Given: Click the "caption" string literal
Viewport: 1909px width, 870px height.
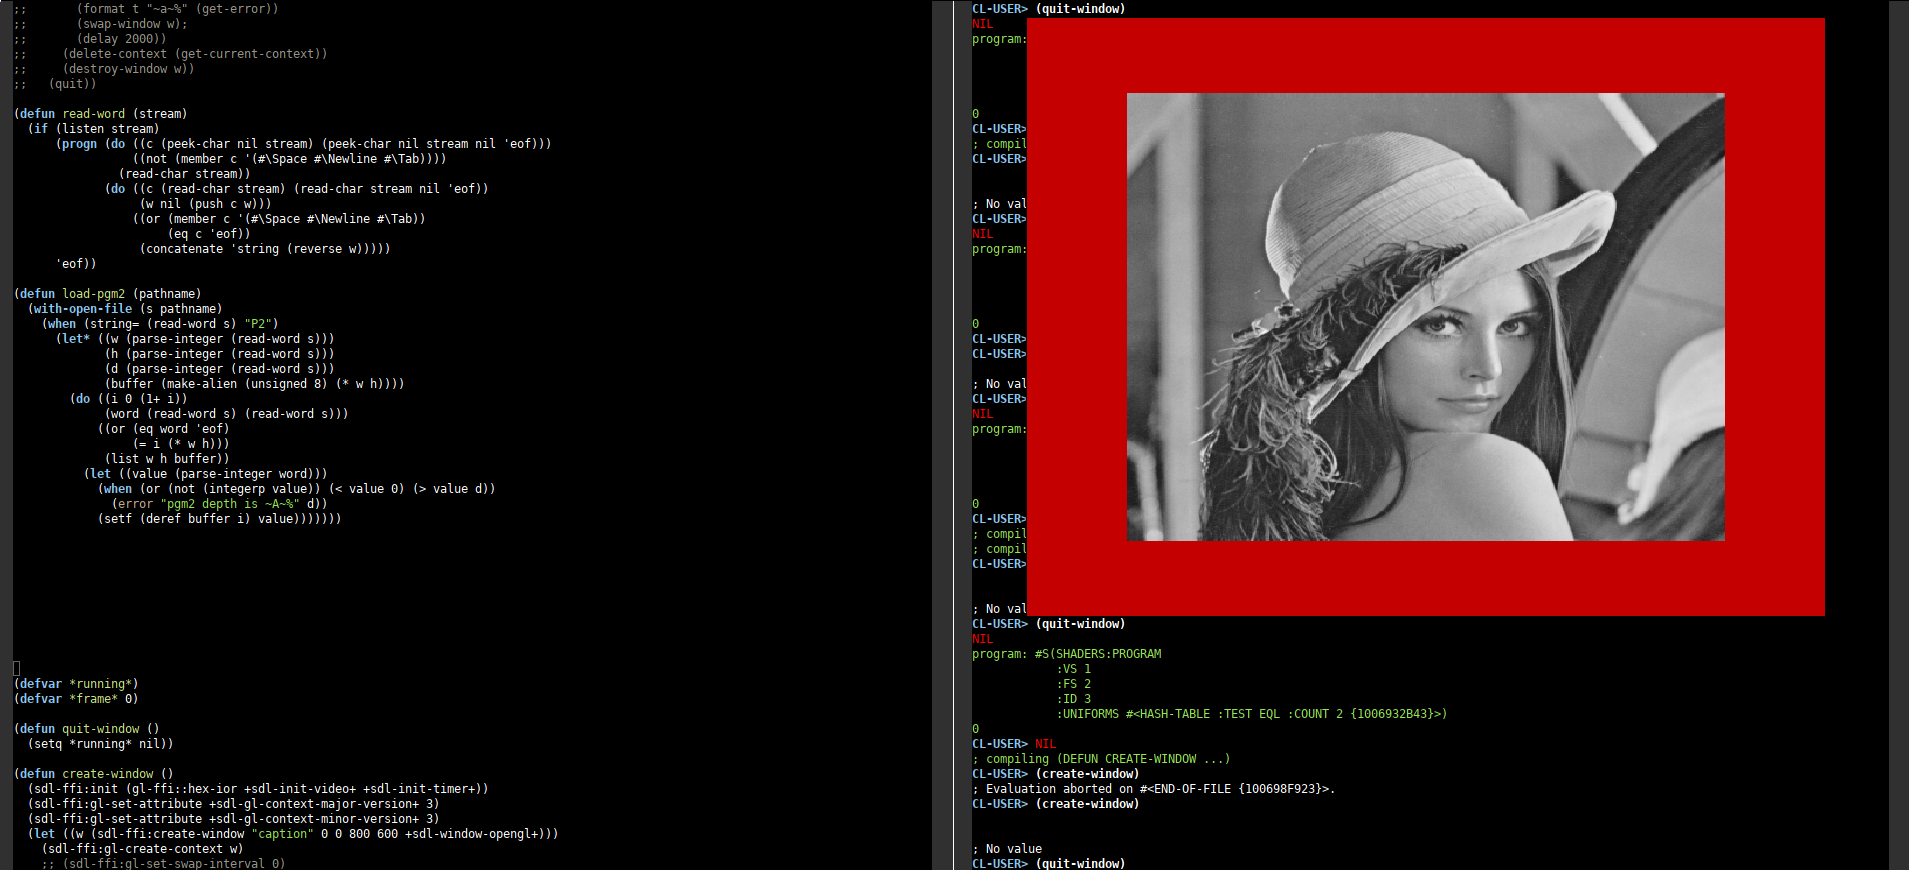Looking at the screenshot, I should pyautogui.click(x=282, y=834).
